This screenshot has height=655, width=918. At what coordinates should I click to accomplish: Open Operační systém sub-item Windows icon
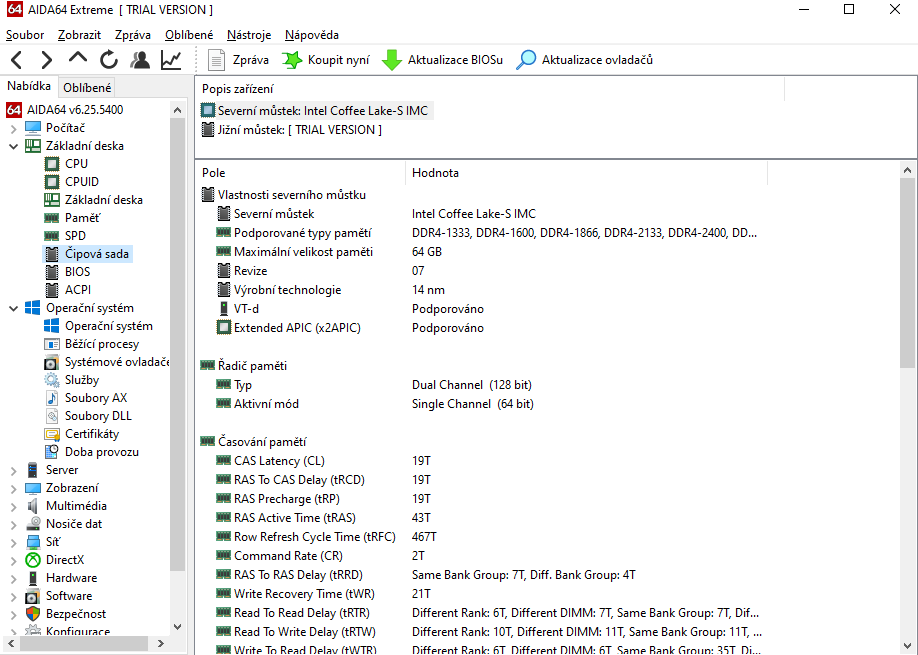pyautogui.click(x=52, y=326)
